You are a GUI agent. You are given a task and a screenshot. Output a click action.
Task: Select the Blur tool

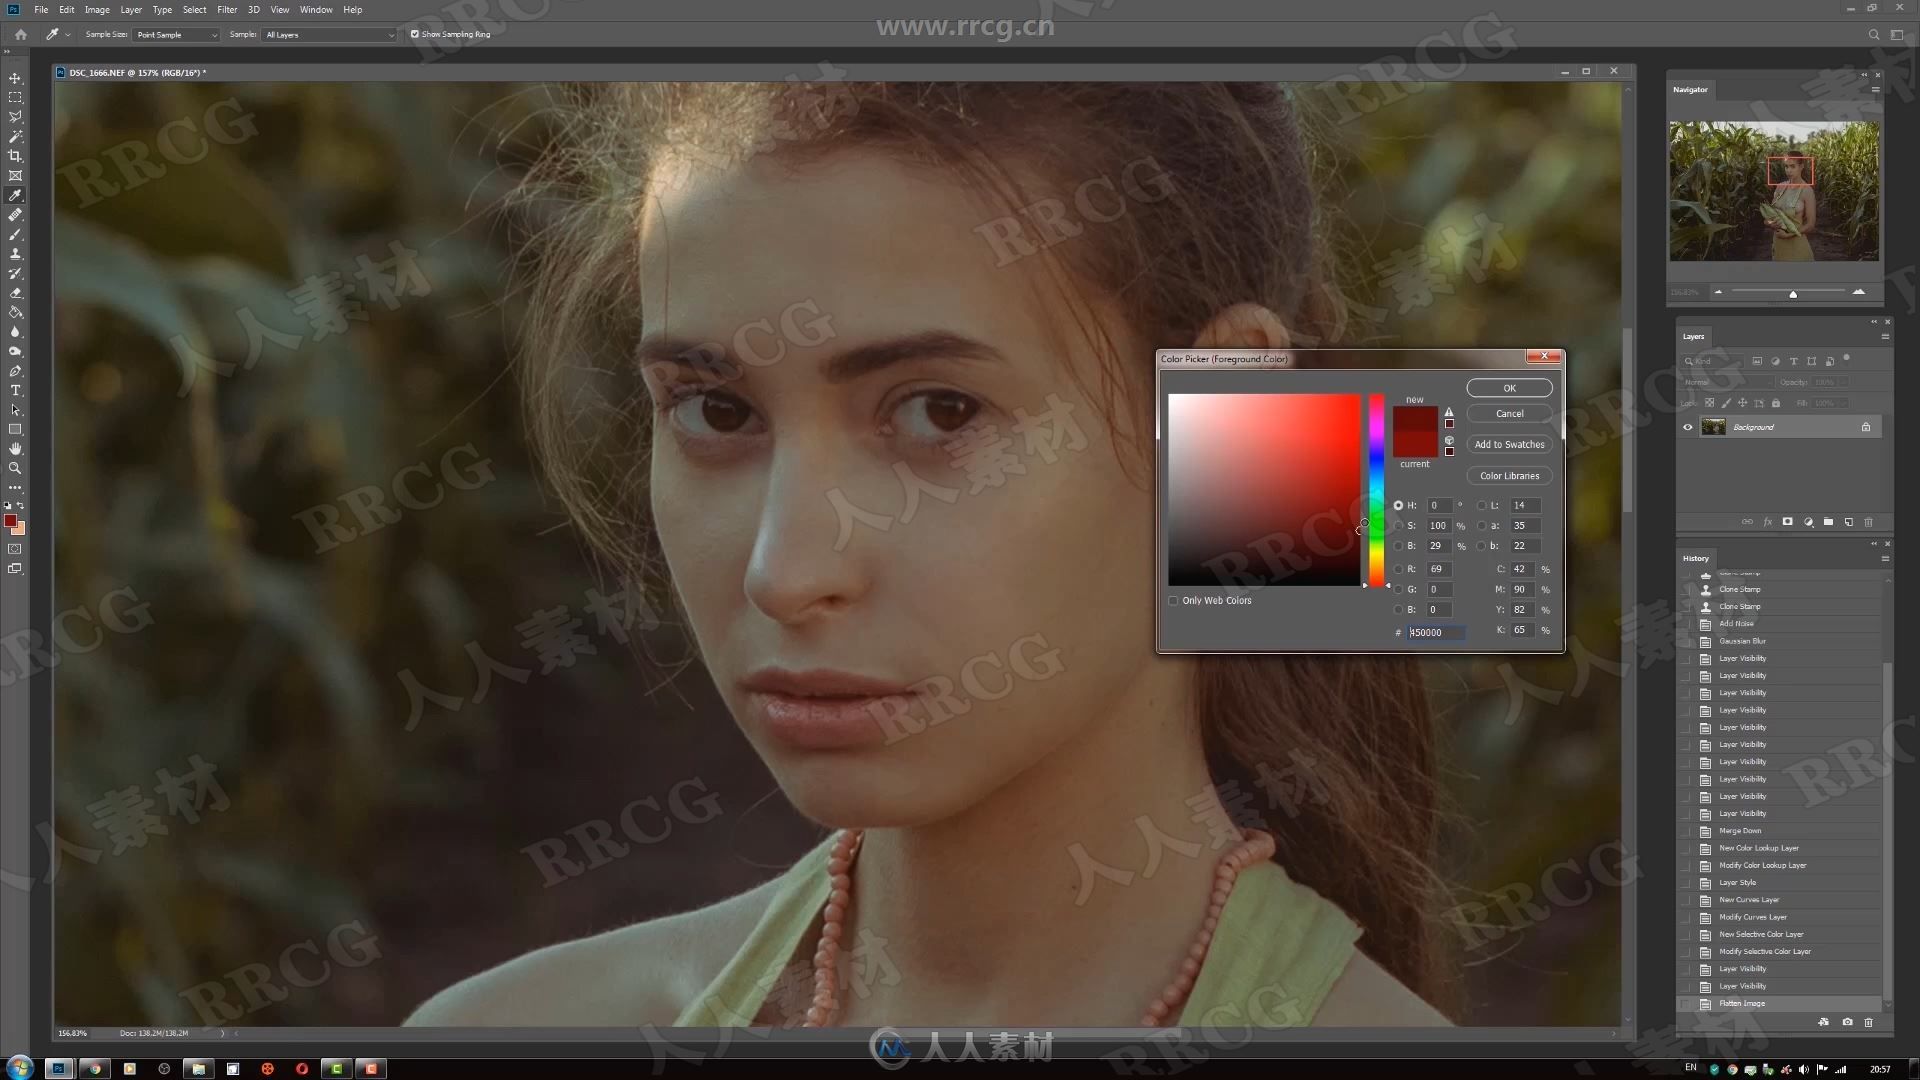15,332
